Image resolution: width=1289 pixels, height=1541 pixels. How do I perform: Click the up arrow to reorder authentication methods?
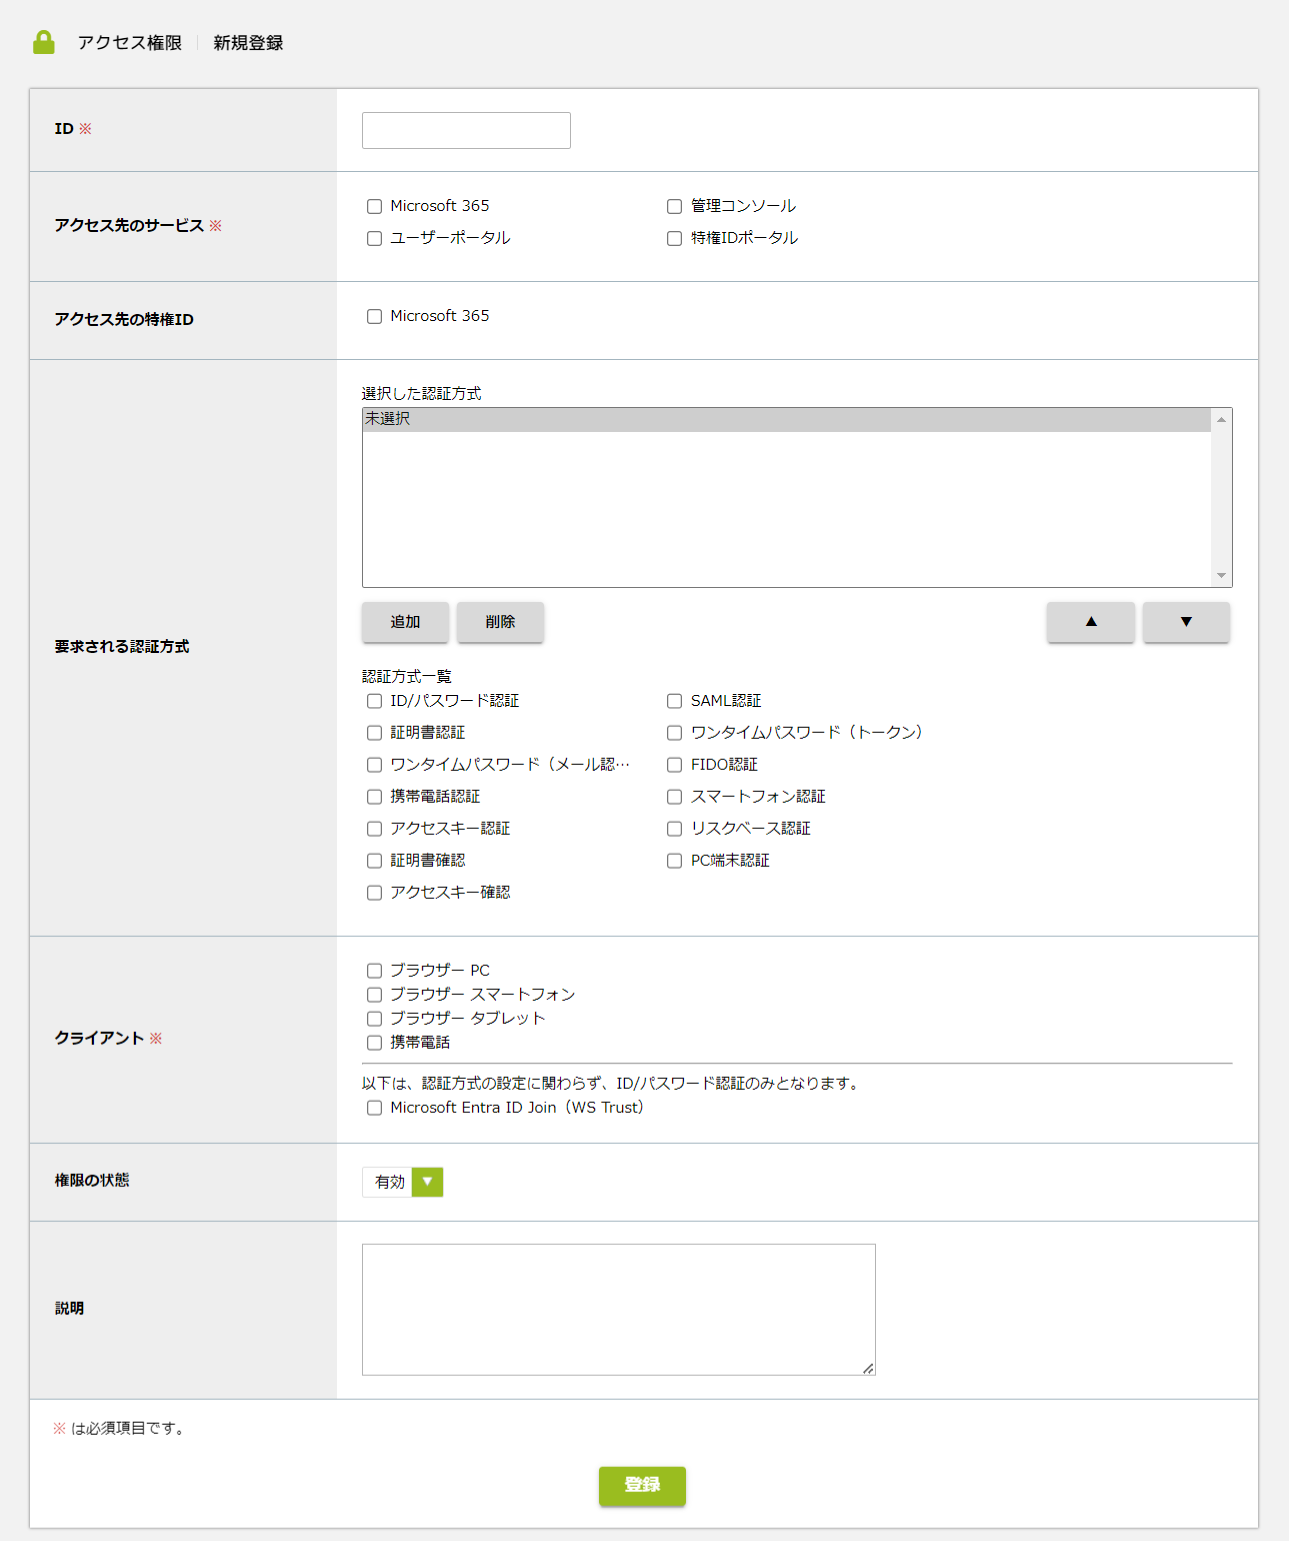coord(1090,621)
